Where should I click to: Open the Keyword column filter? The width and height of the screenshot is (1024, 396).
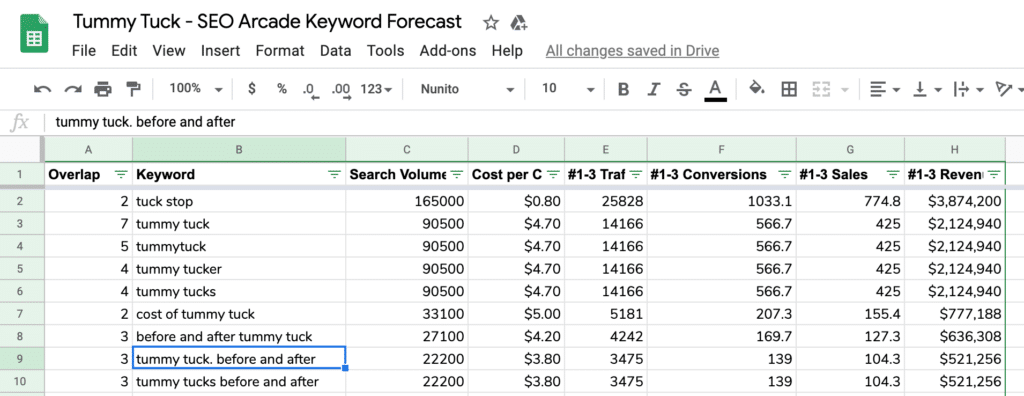[334, 174]
